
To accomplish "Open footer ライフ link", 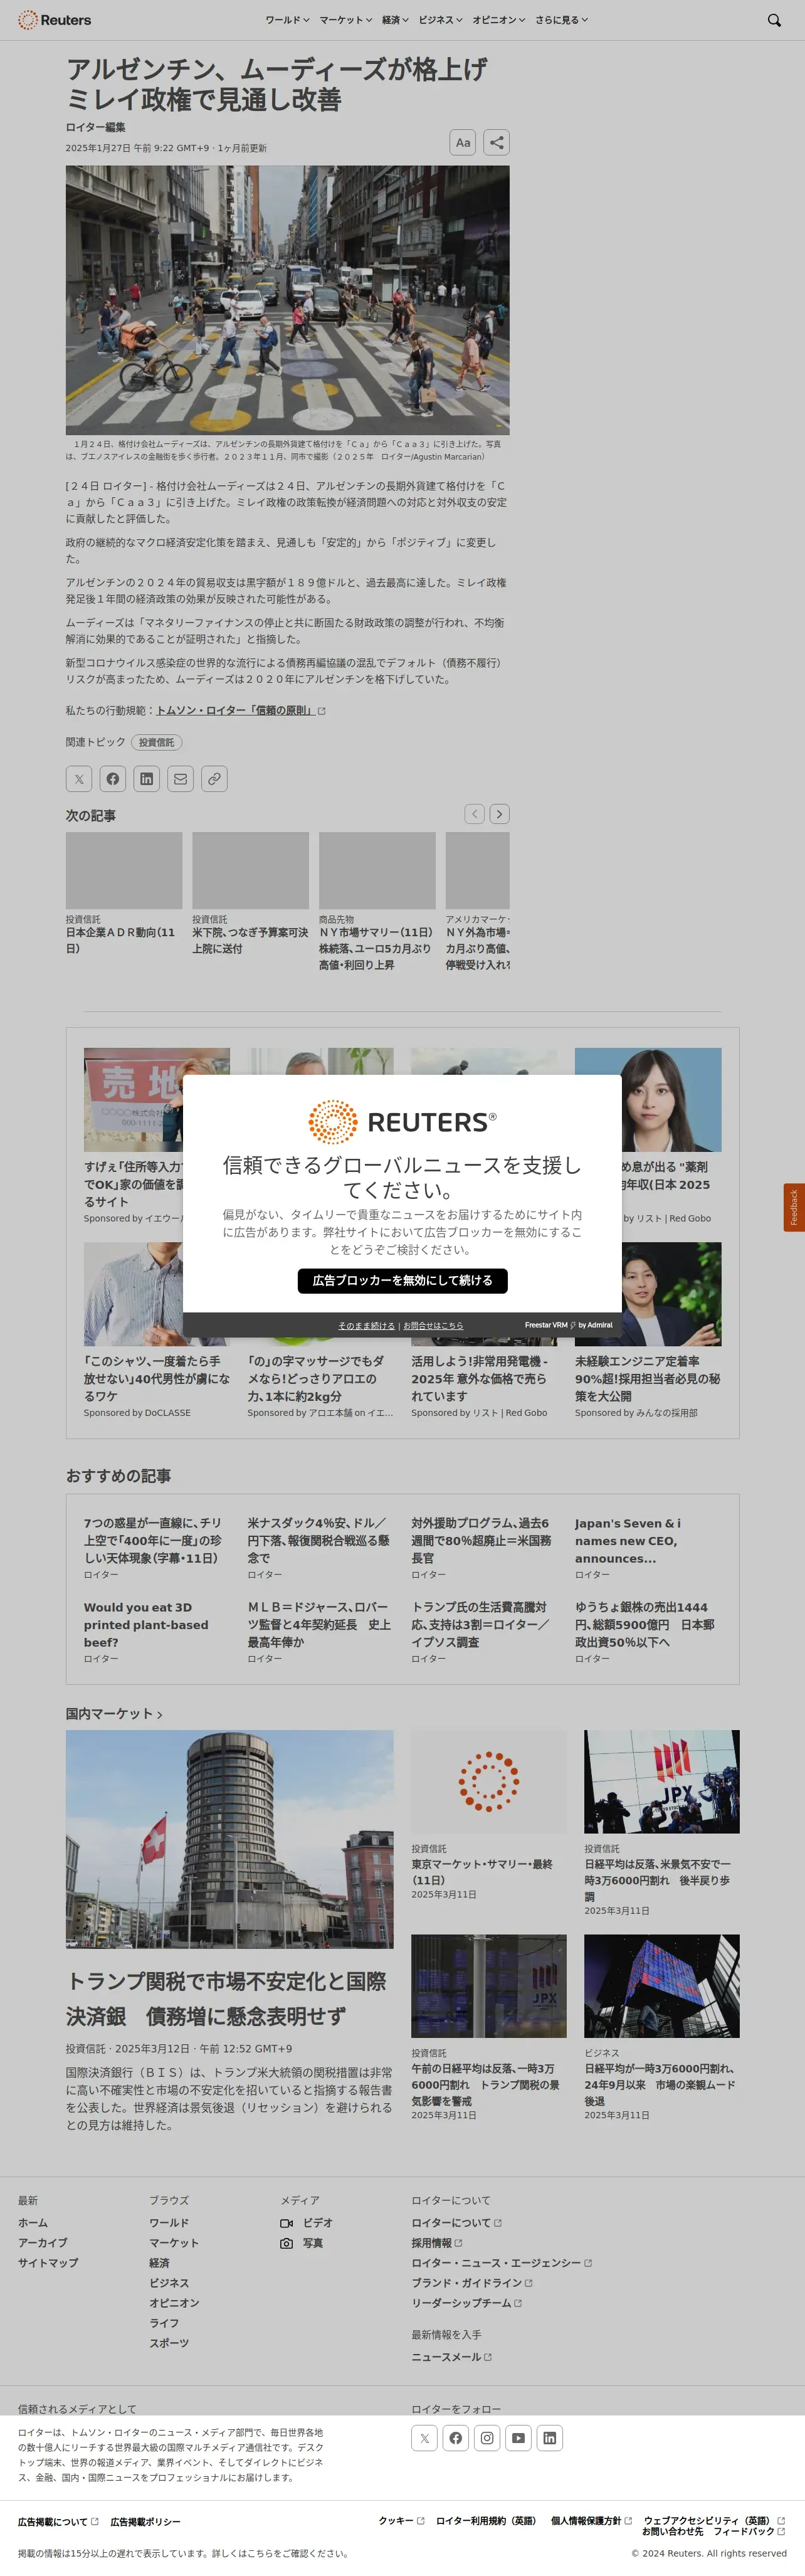I will point(164,2324).
